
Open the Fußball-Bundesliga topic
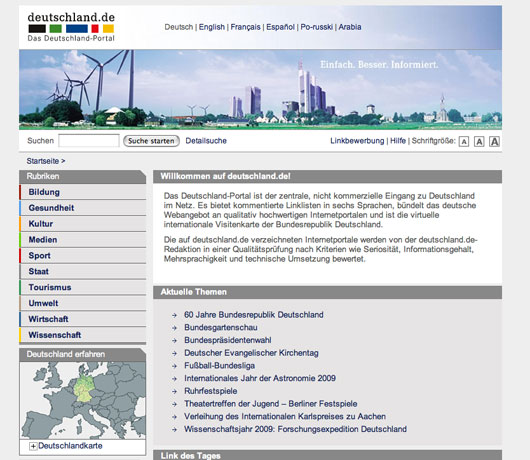[x=219, y=366]
